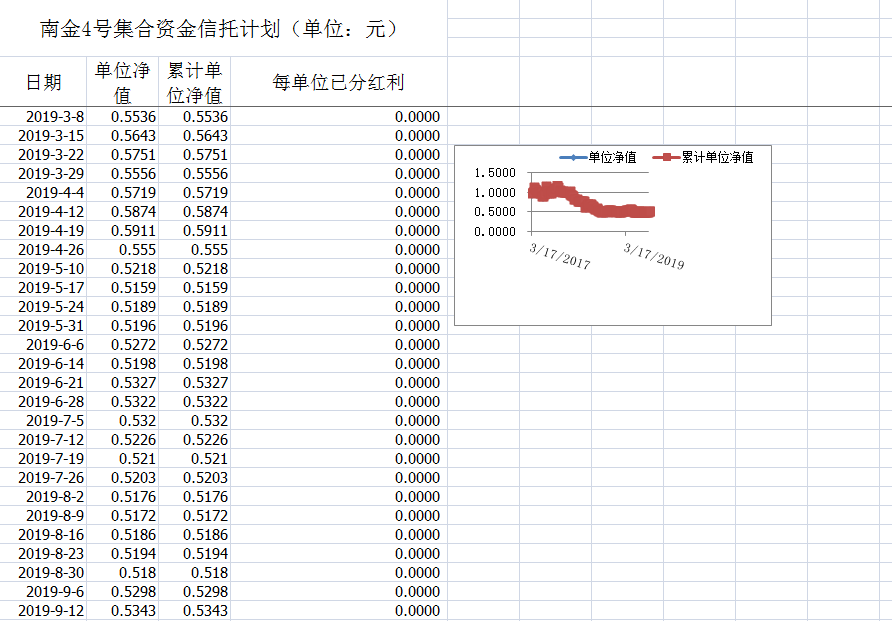
Task: Select date cell 2019-3-22
Action: [x=43, y=155]
